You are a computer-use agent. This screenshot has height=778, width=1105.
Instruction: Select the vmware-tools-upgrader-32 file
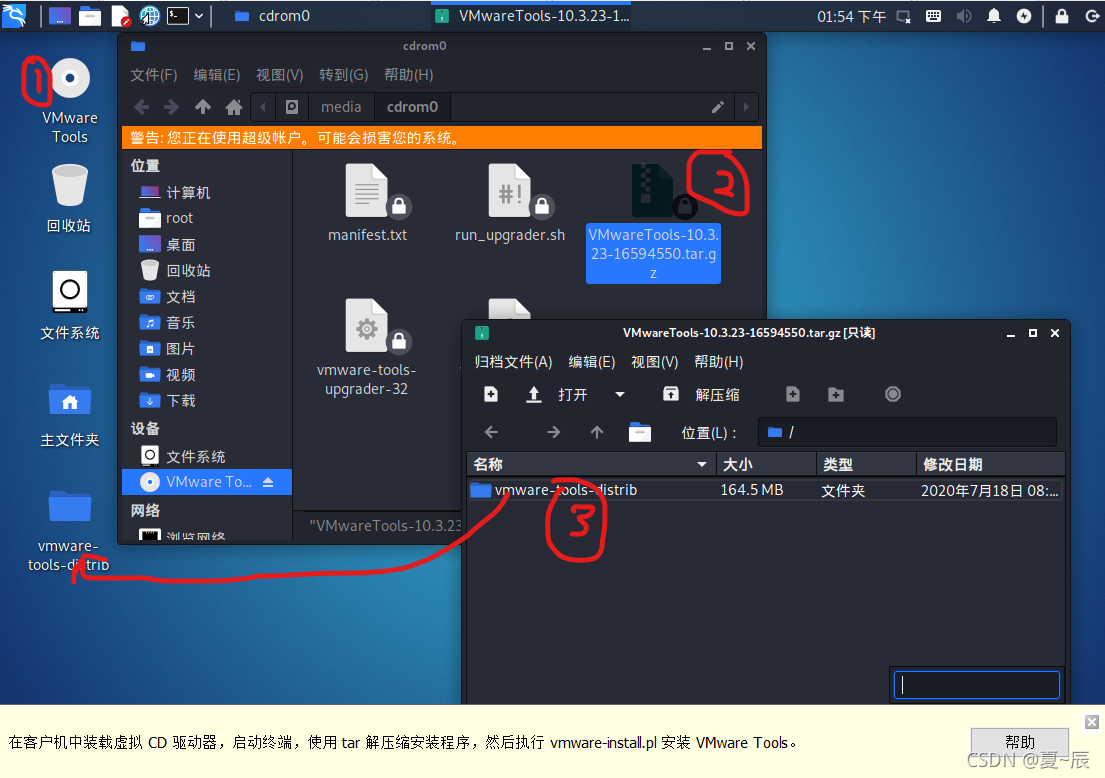(366, 348)
